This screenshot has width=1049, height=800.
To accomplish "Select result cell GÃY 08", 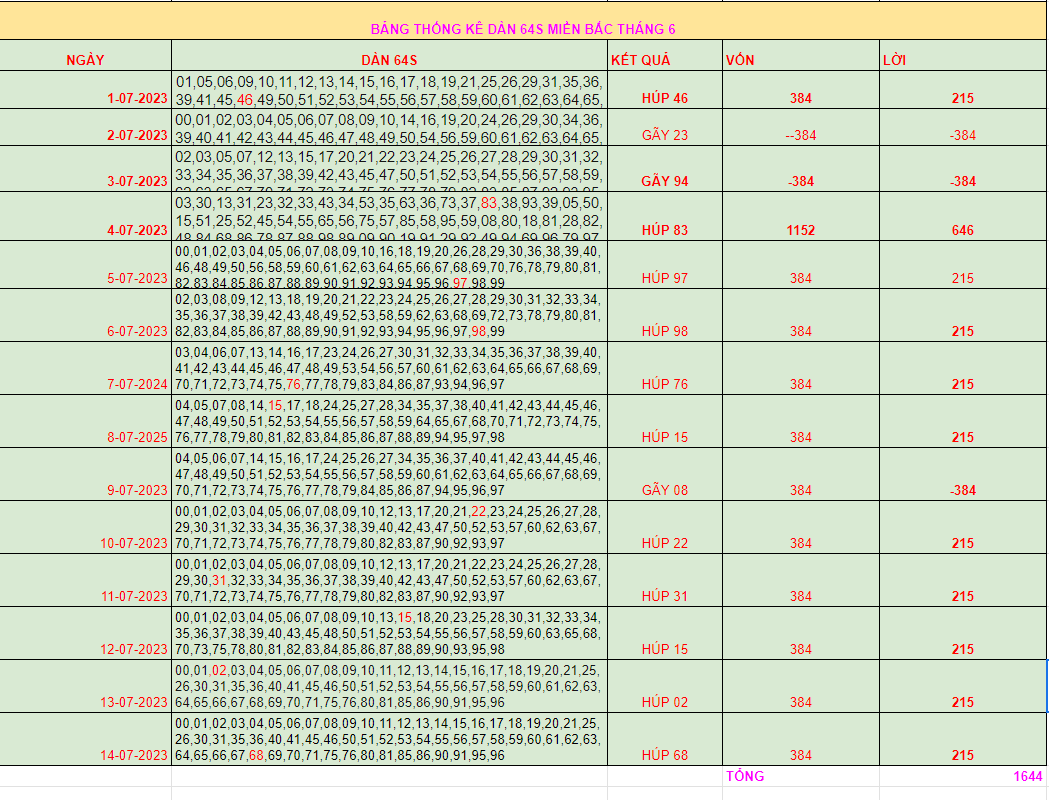I will point(665,474).
